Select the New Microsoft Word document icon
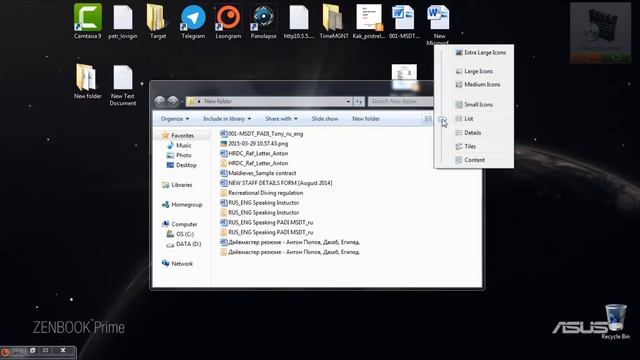The image size is (640, 360). (x=438, y=24)
